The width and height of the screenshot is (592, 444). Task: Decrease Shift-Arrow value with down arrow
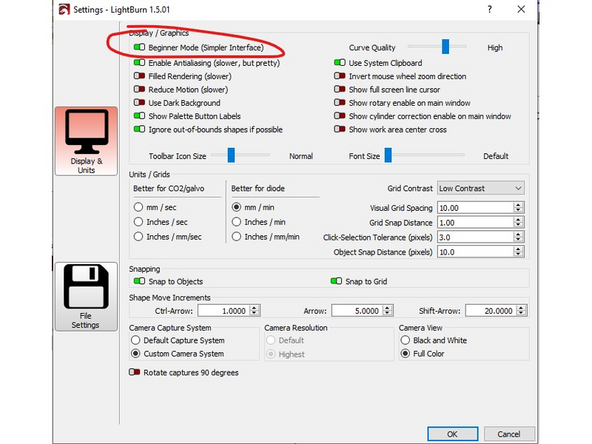point(521,314)
